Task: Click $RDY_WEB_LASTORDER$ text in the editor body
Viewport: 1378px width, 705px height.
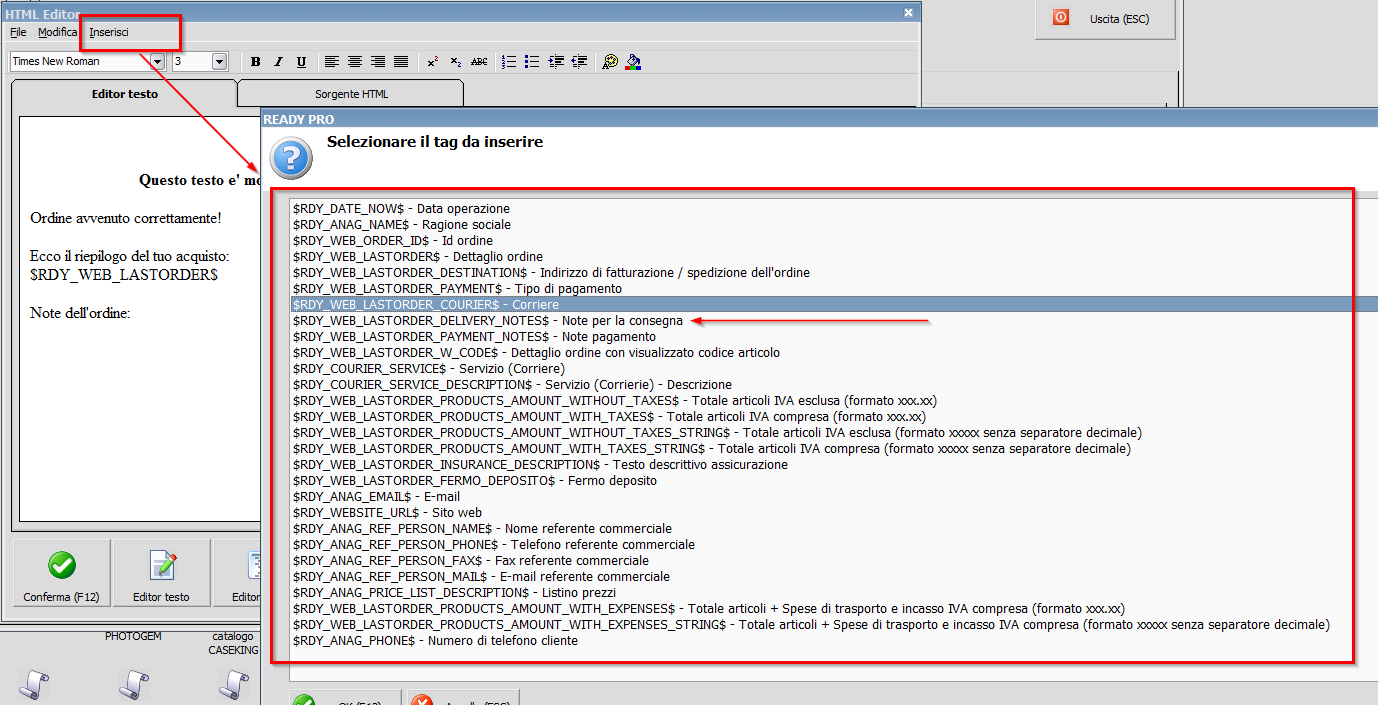Action: [124, 274]
